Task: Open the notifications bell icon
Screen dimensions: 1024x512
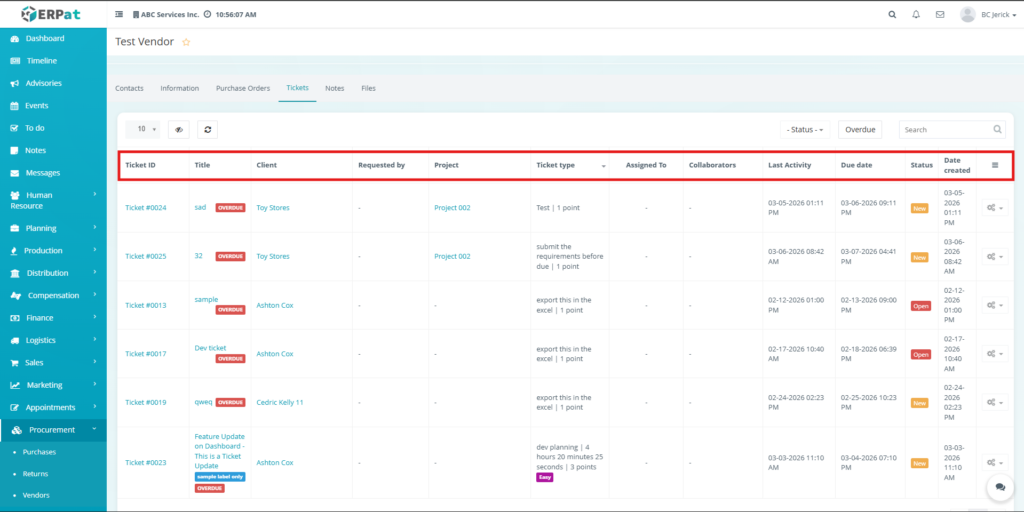Action: tap(916, 15)
